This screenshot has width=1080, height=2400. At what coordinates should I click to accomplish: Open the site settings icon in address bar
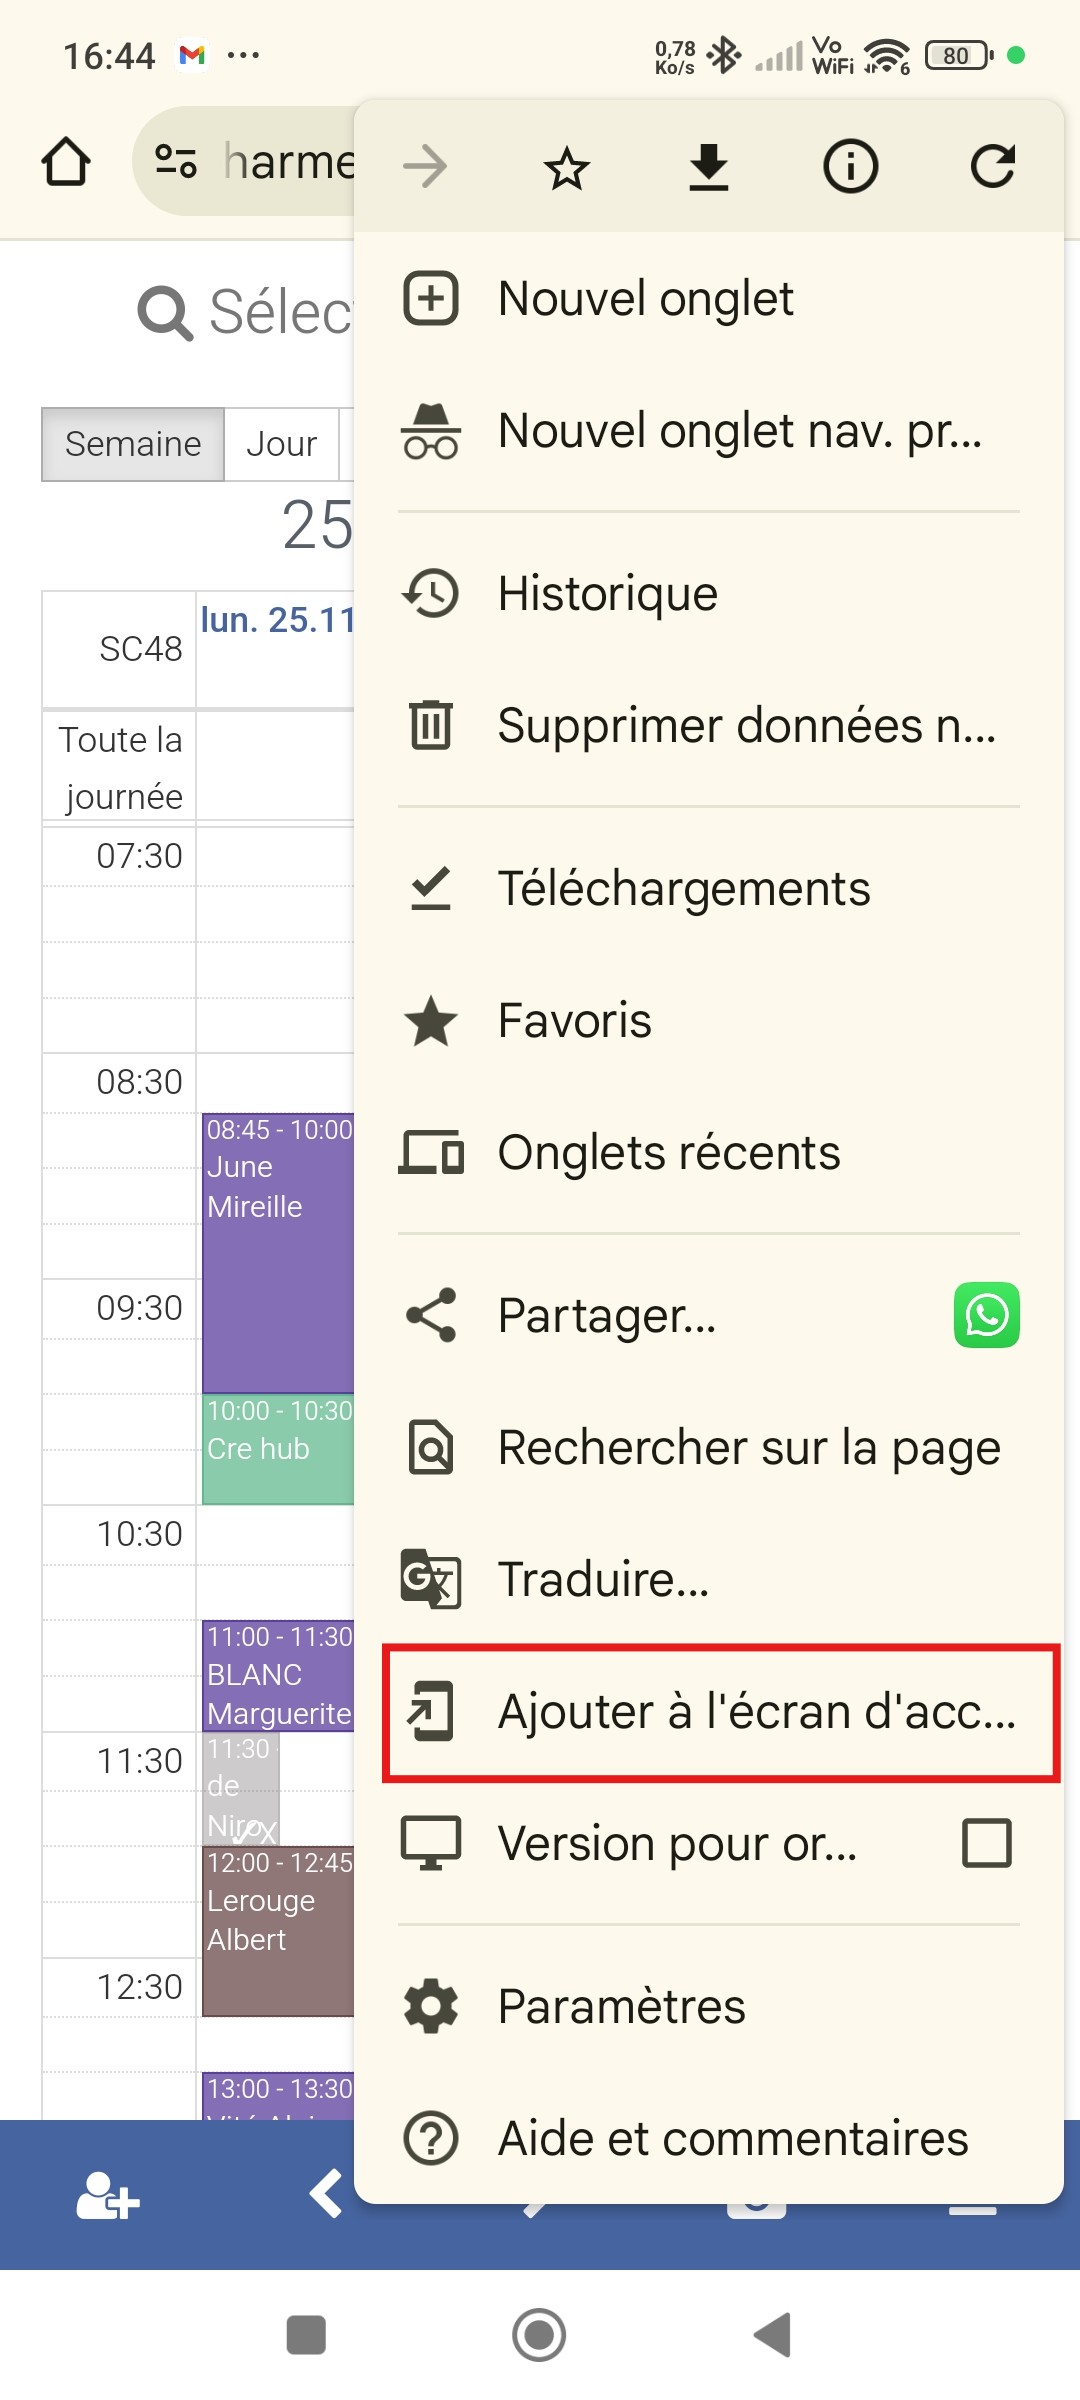point(176,161)
